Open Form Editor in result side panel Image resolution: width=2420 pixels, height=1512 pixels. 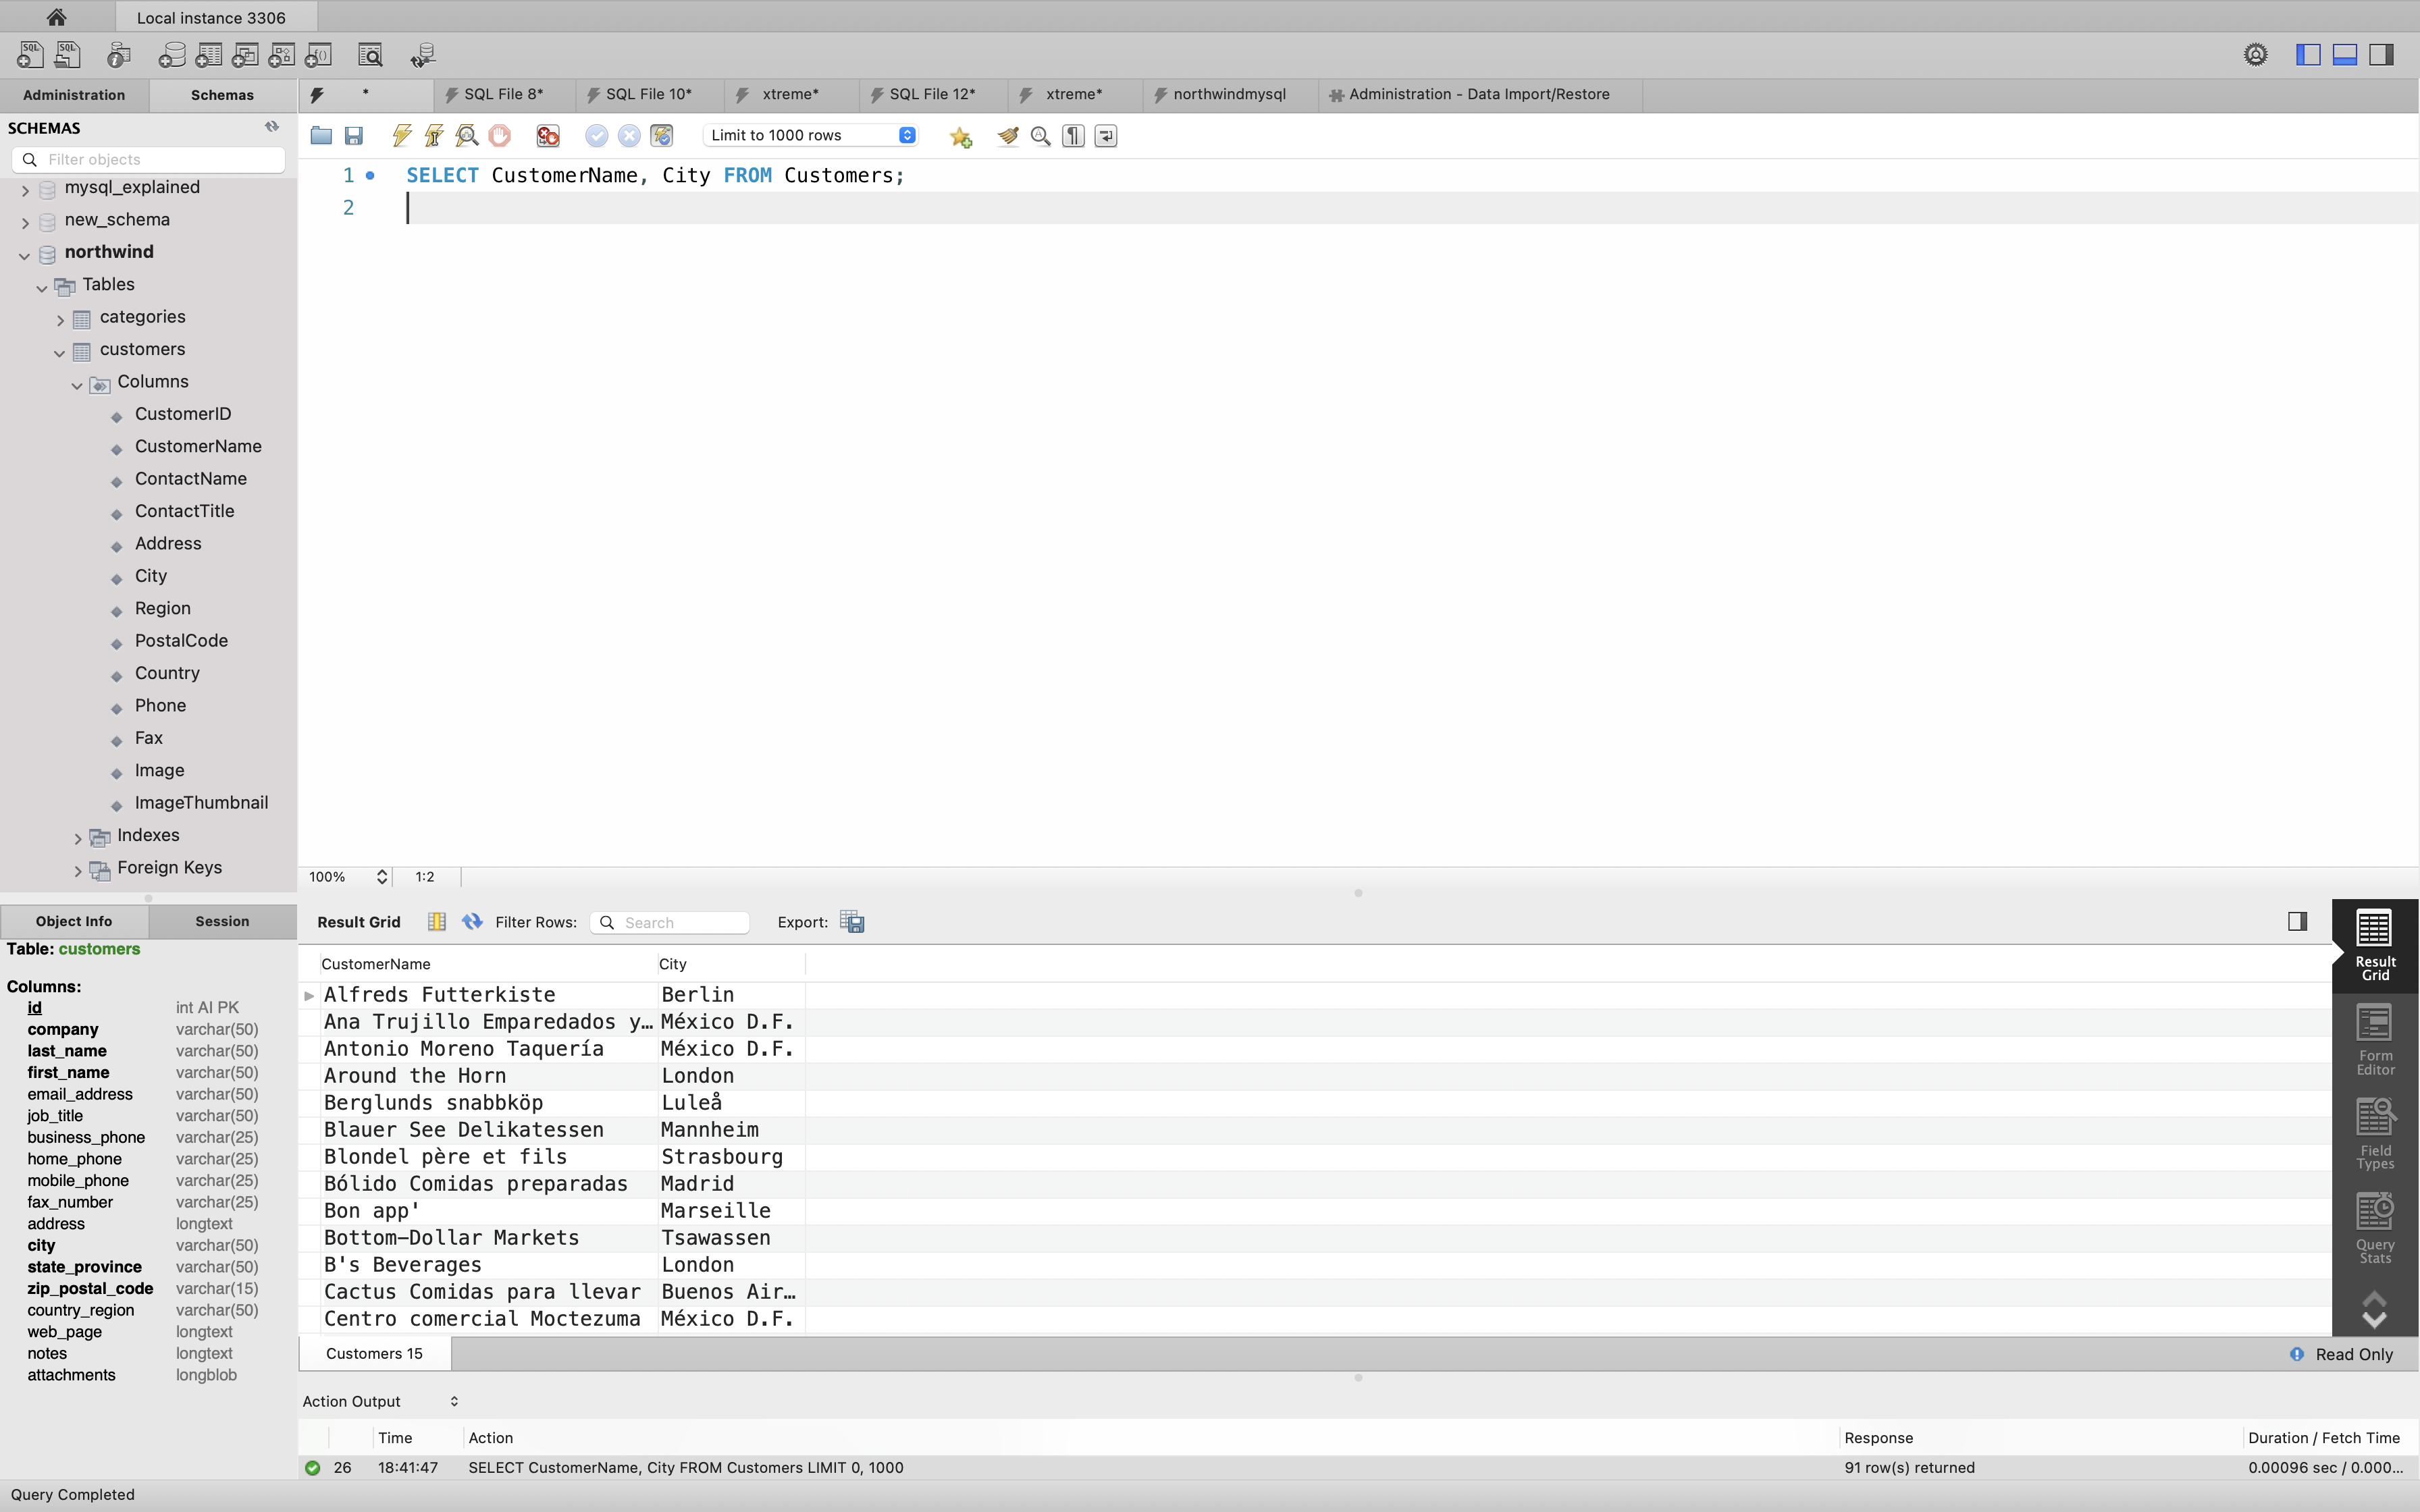pos(2374,1040)
